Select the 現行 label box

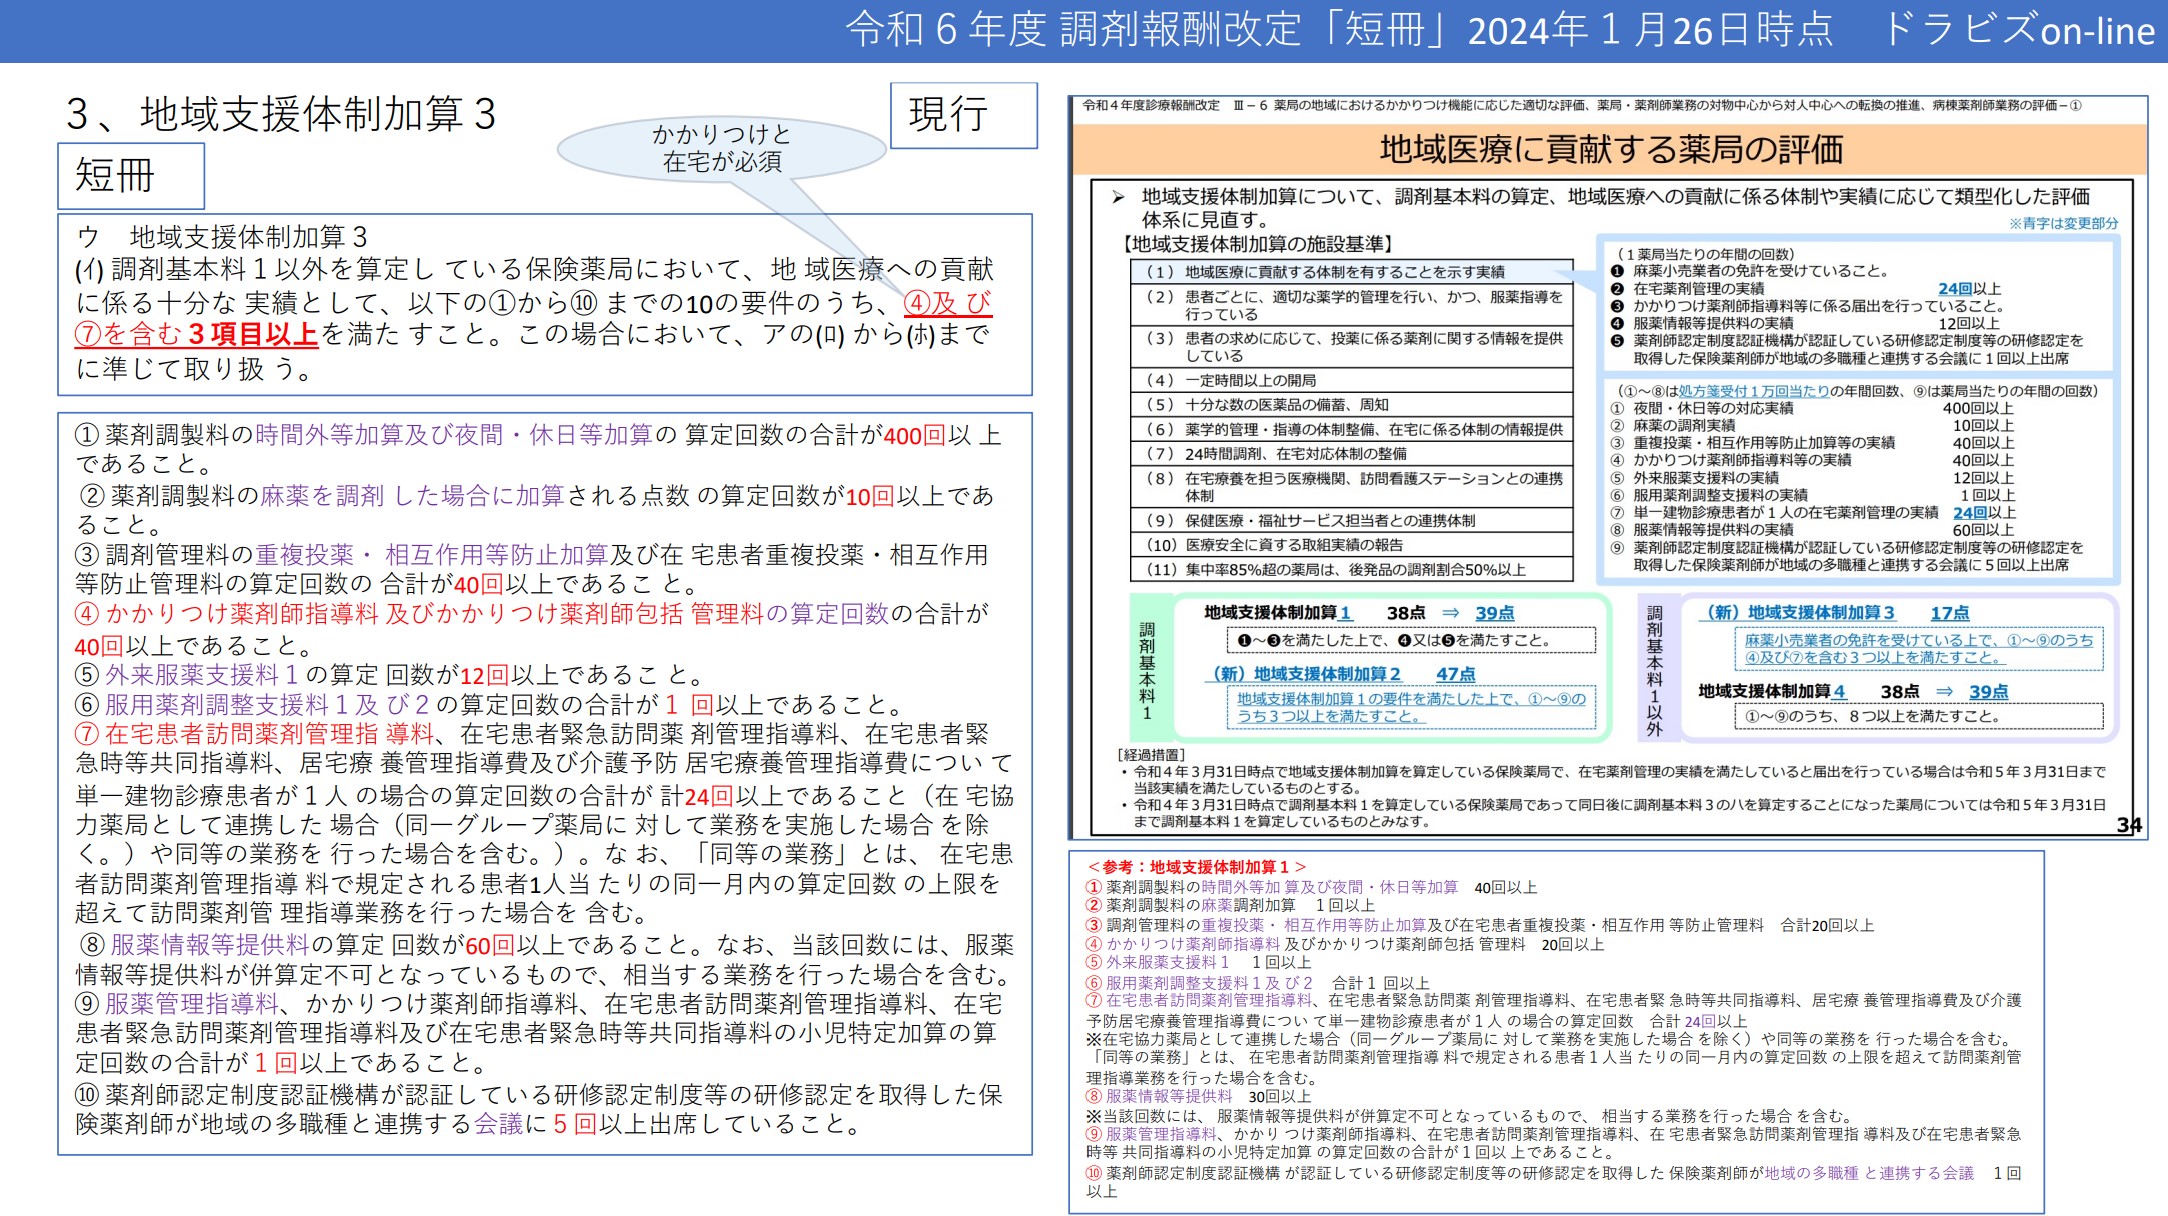963,115
